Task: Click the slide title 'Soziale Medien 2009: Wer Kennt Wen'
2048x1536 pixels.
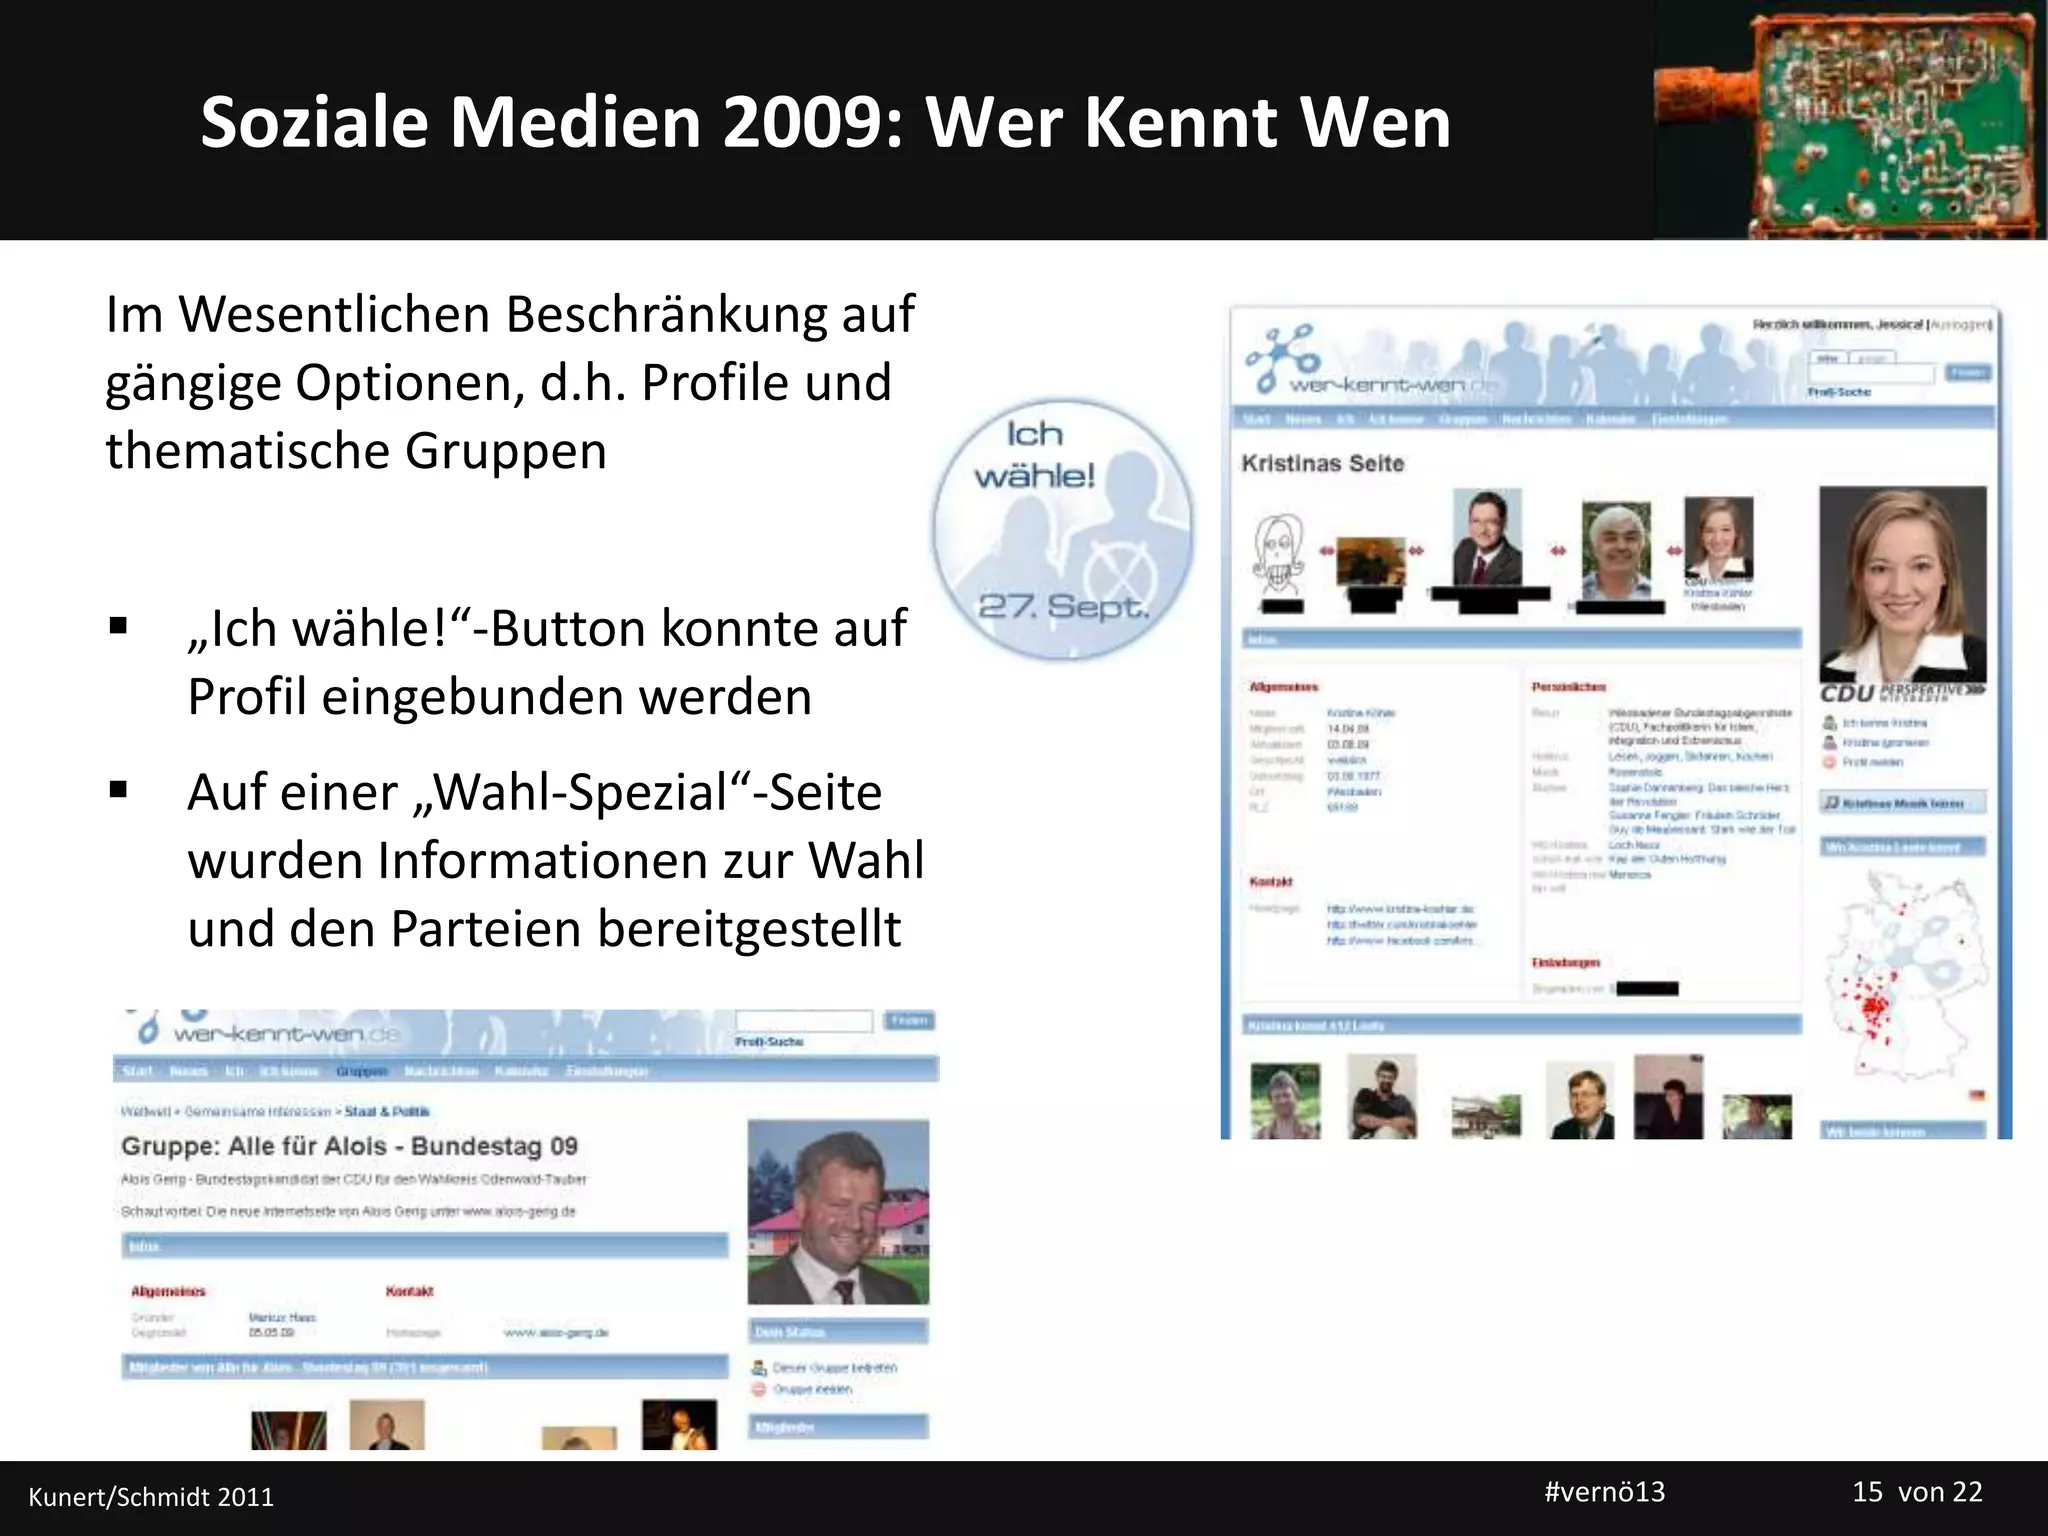Action: (x=826, y=122)
